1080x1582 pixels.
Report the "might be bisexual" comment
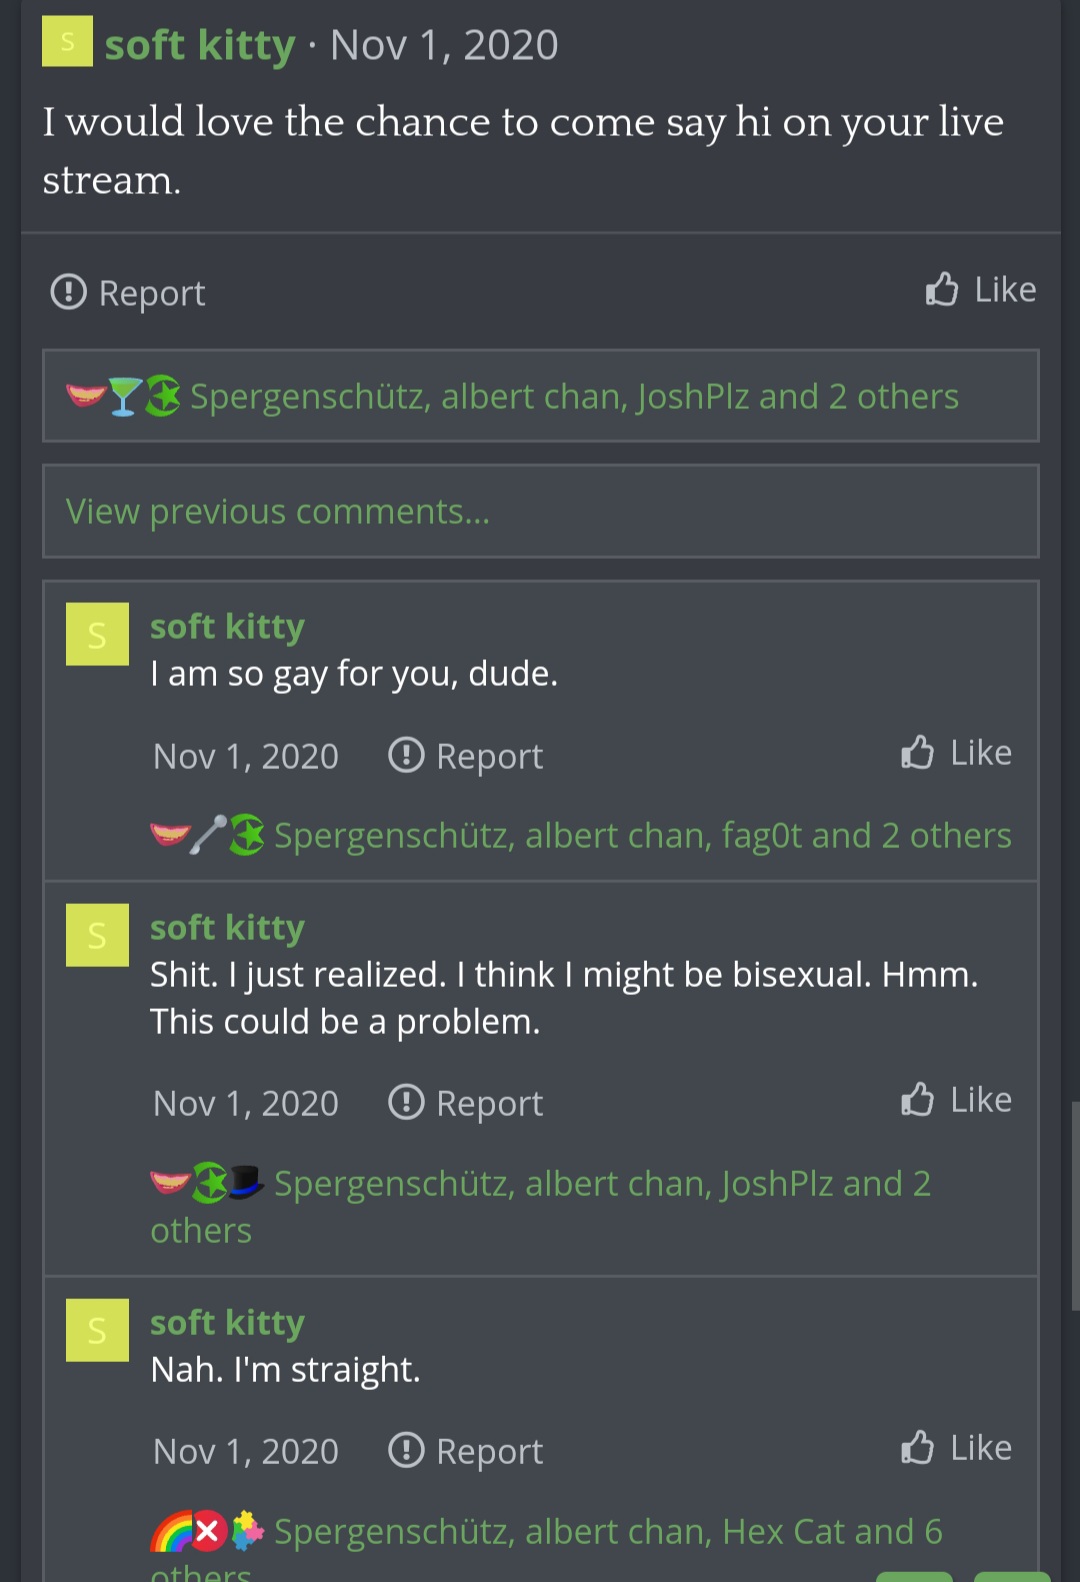coord(466,1103)
